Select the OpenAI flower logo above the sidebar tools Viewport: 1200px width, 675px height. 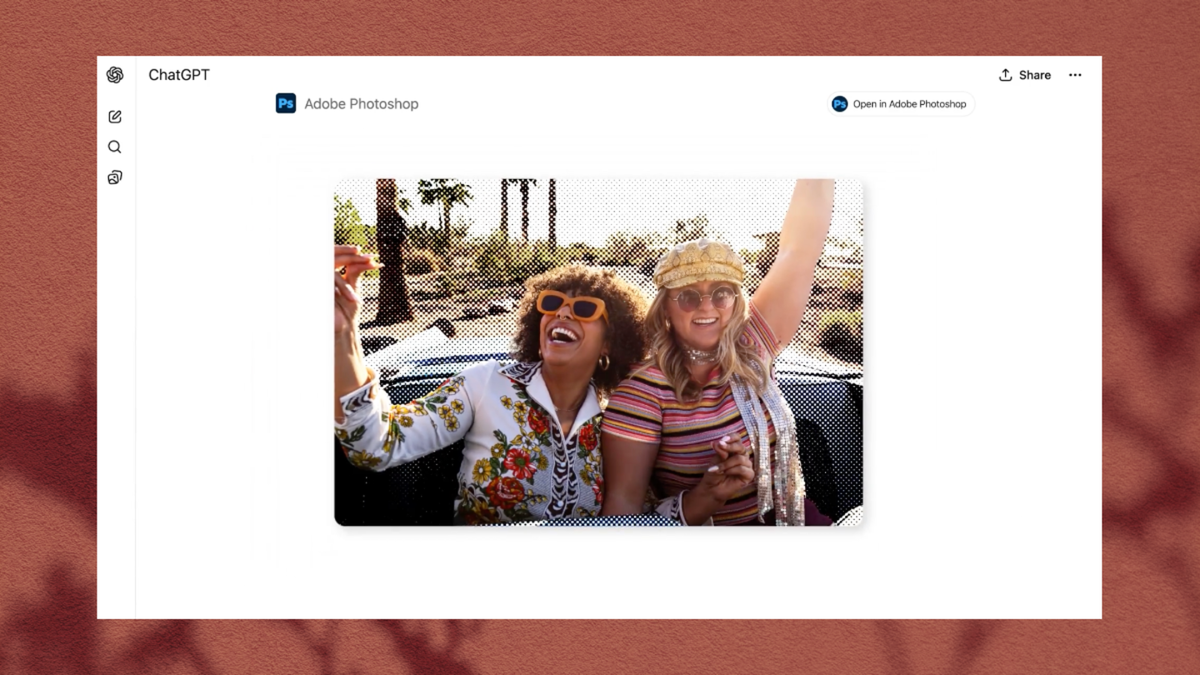pyautogui.click(x=115, y=75)
